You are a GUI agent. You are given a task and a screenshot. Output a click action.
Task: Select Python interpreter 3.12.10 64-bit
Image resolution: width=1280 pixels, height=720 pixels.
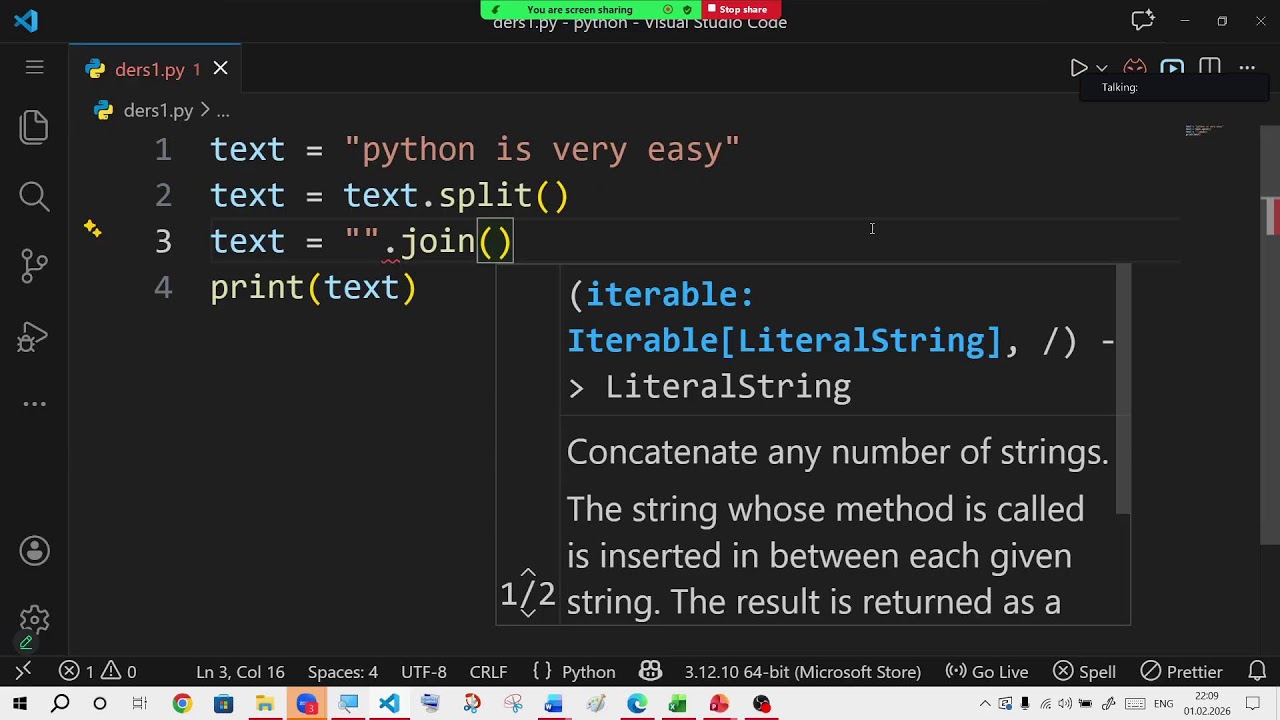point(803,672)
